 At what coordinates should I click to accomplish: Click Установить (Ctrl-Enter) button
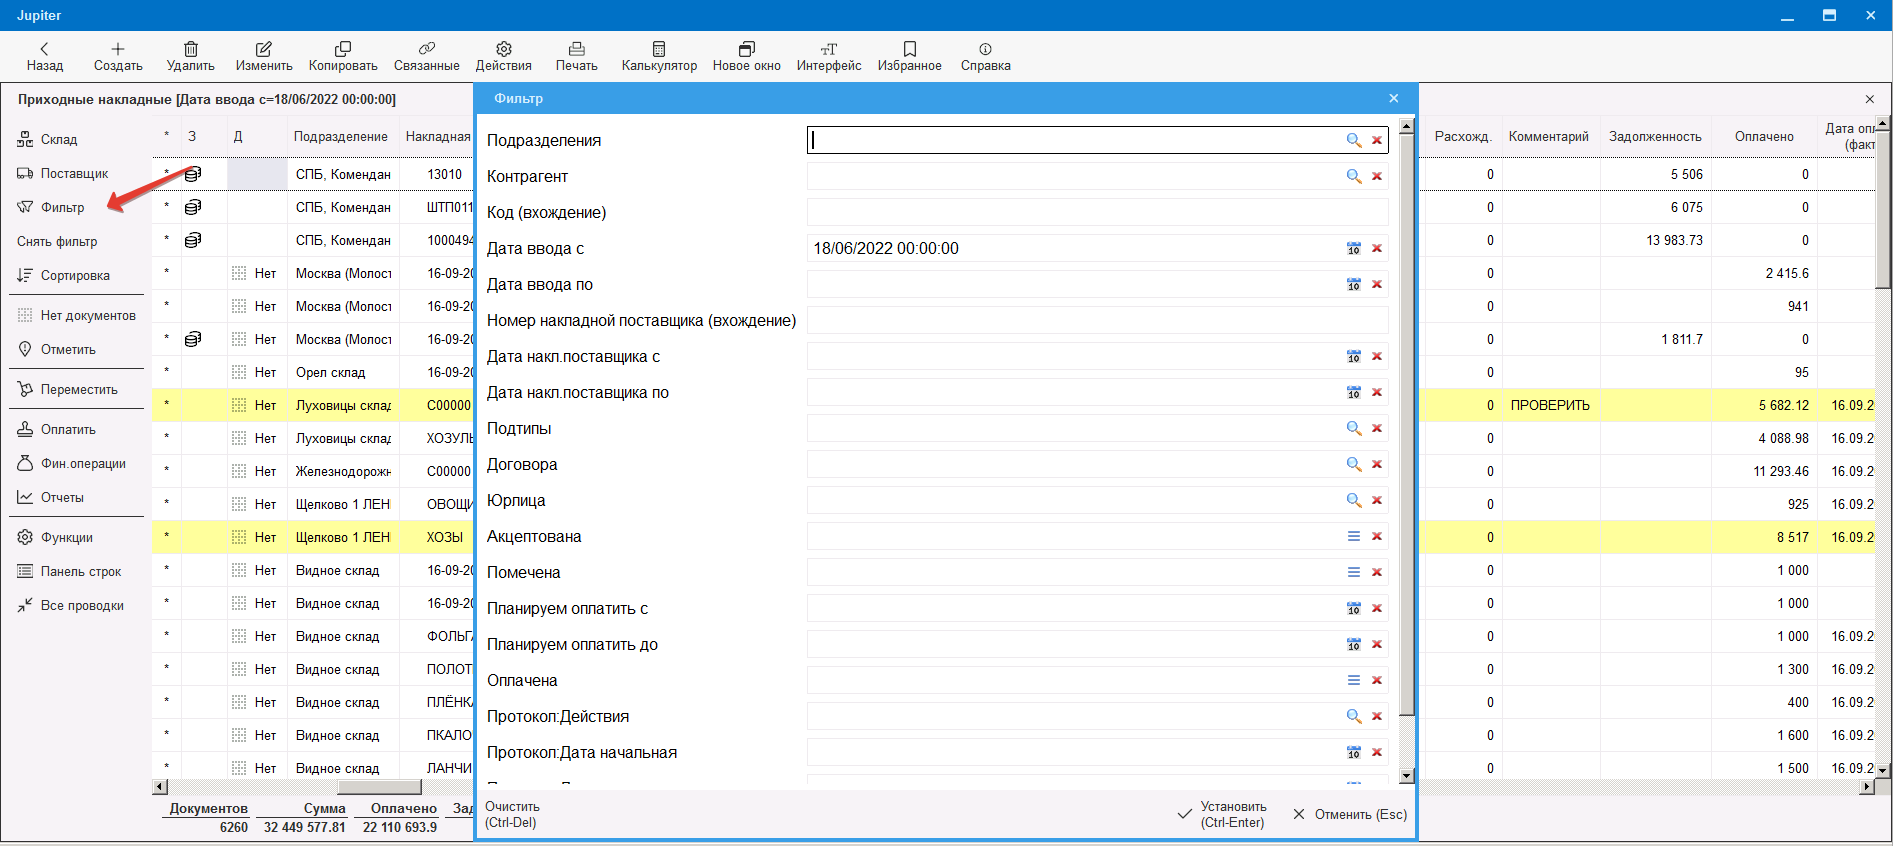pyautogui.click(x=1222, y=814)
